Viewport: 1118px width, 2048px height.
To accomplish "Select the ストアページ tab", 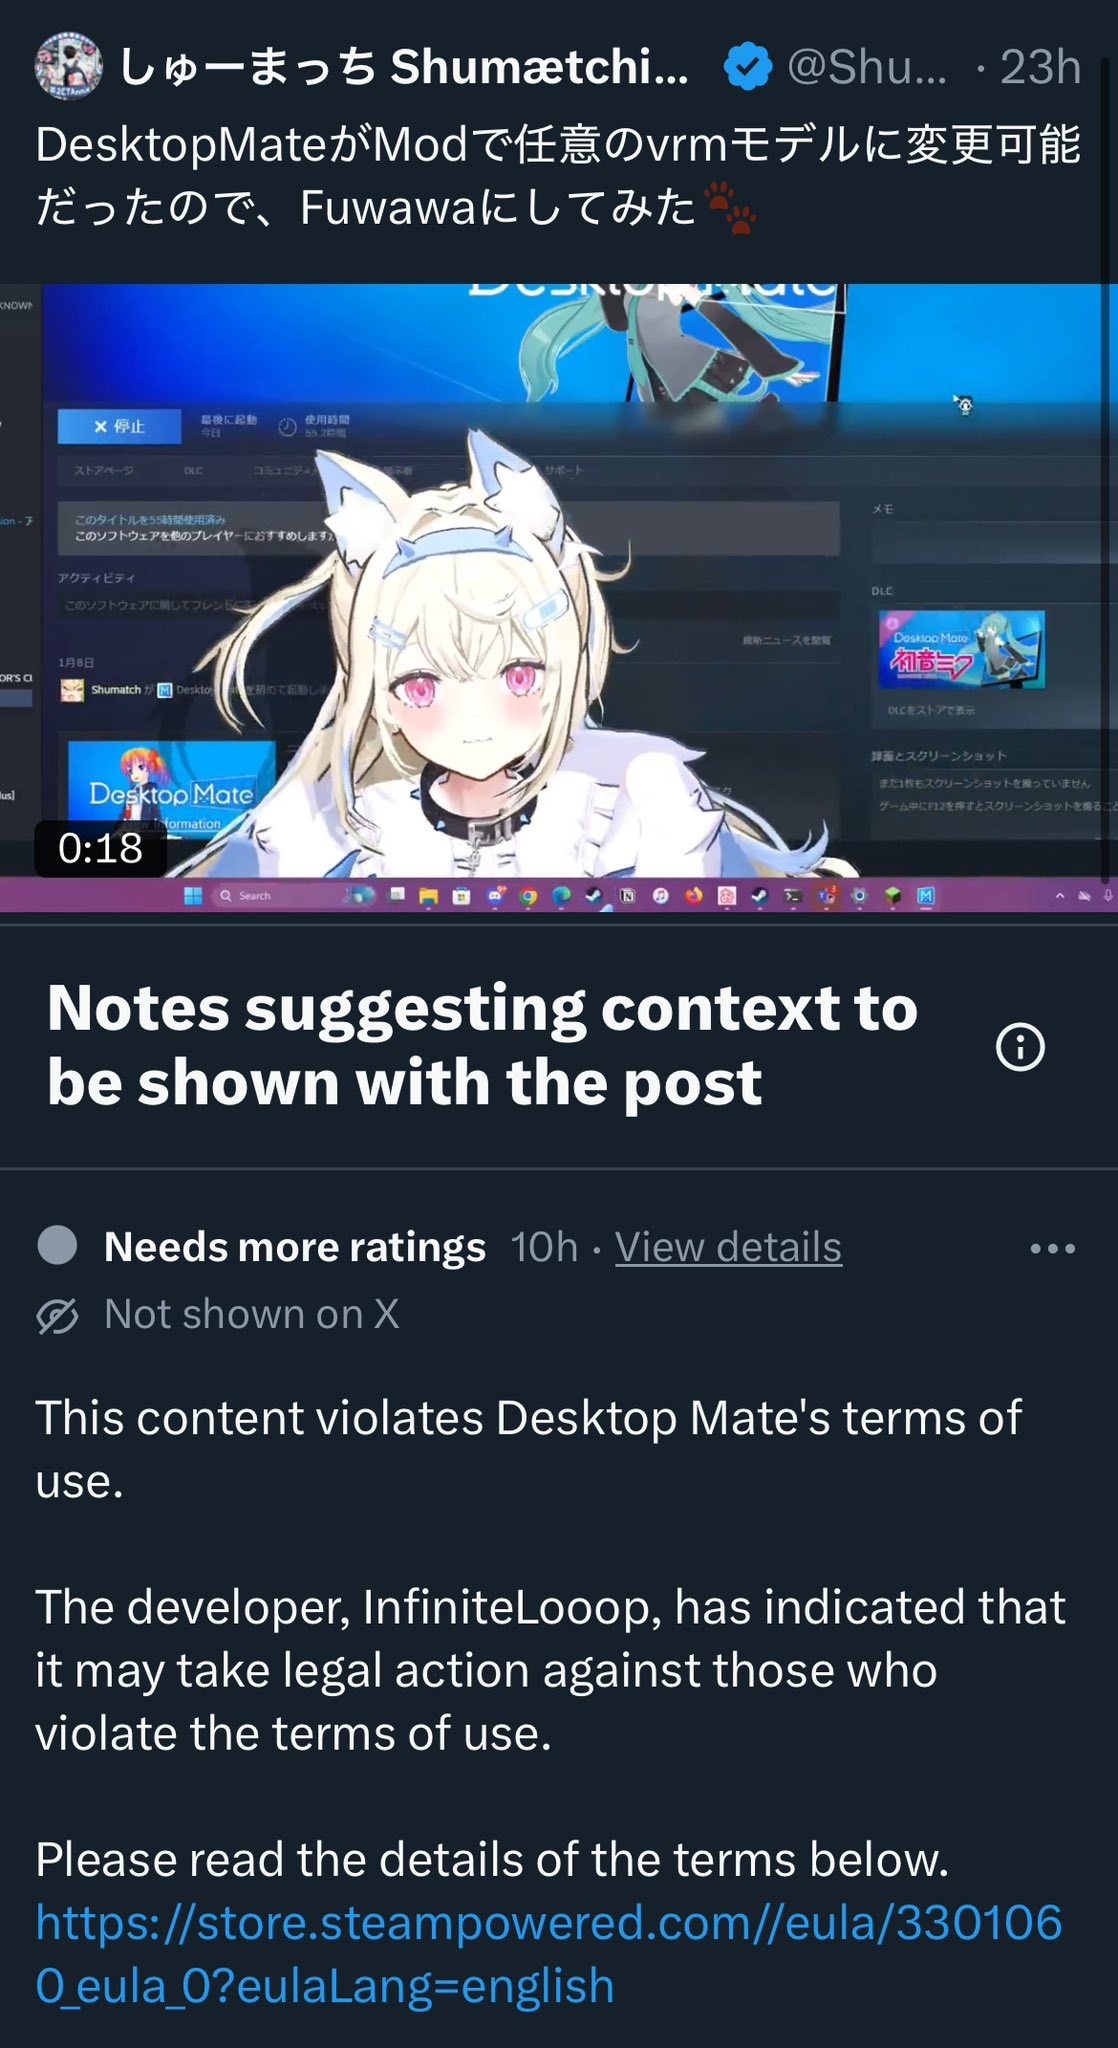I will click(x=102, y=470).
